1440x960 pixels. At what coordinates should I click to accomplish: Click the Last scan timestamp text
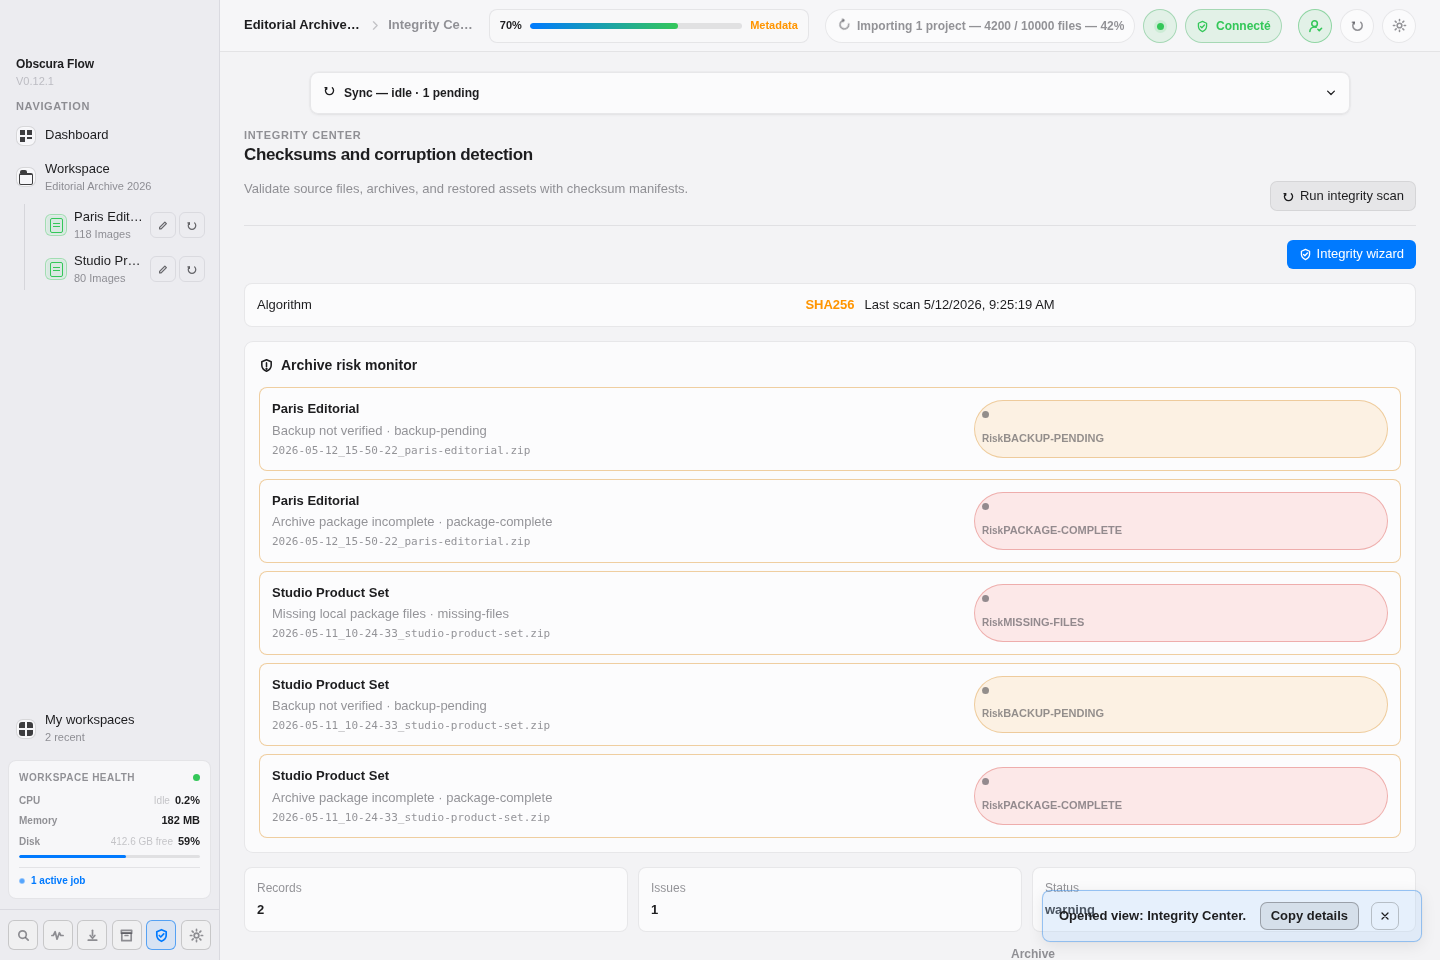pyautogui.click(x=959, y=305)
